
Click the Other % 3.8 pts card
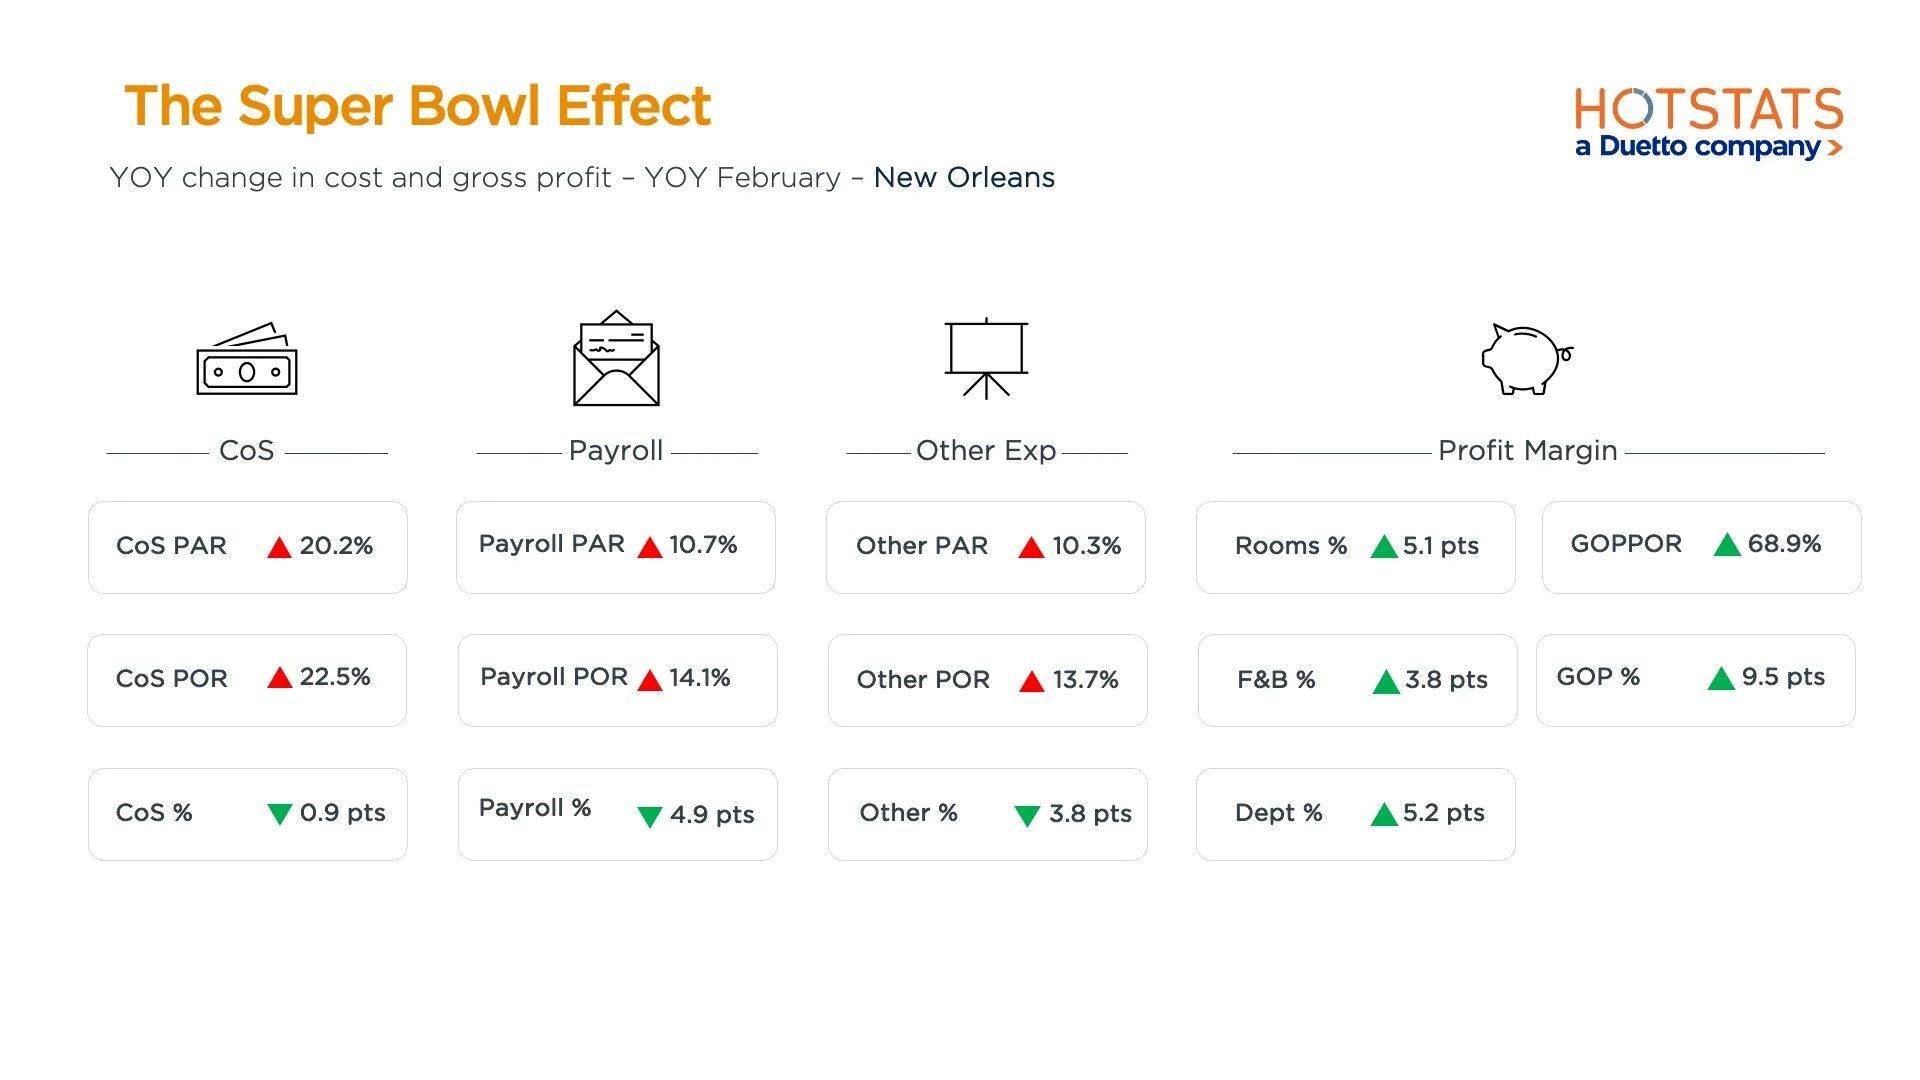987,814
